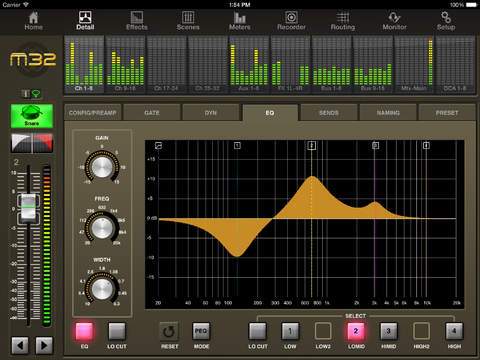The width and height of the screenshot is (480, 360).
Task: Open the Scenes section
Action: tap(188, 21)
